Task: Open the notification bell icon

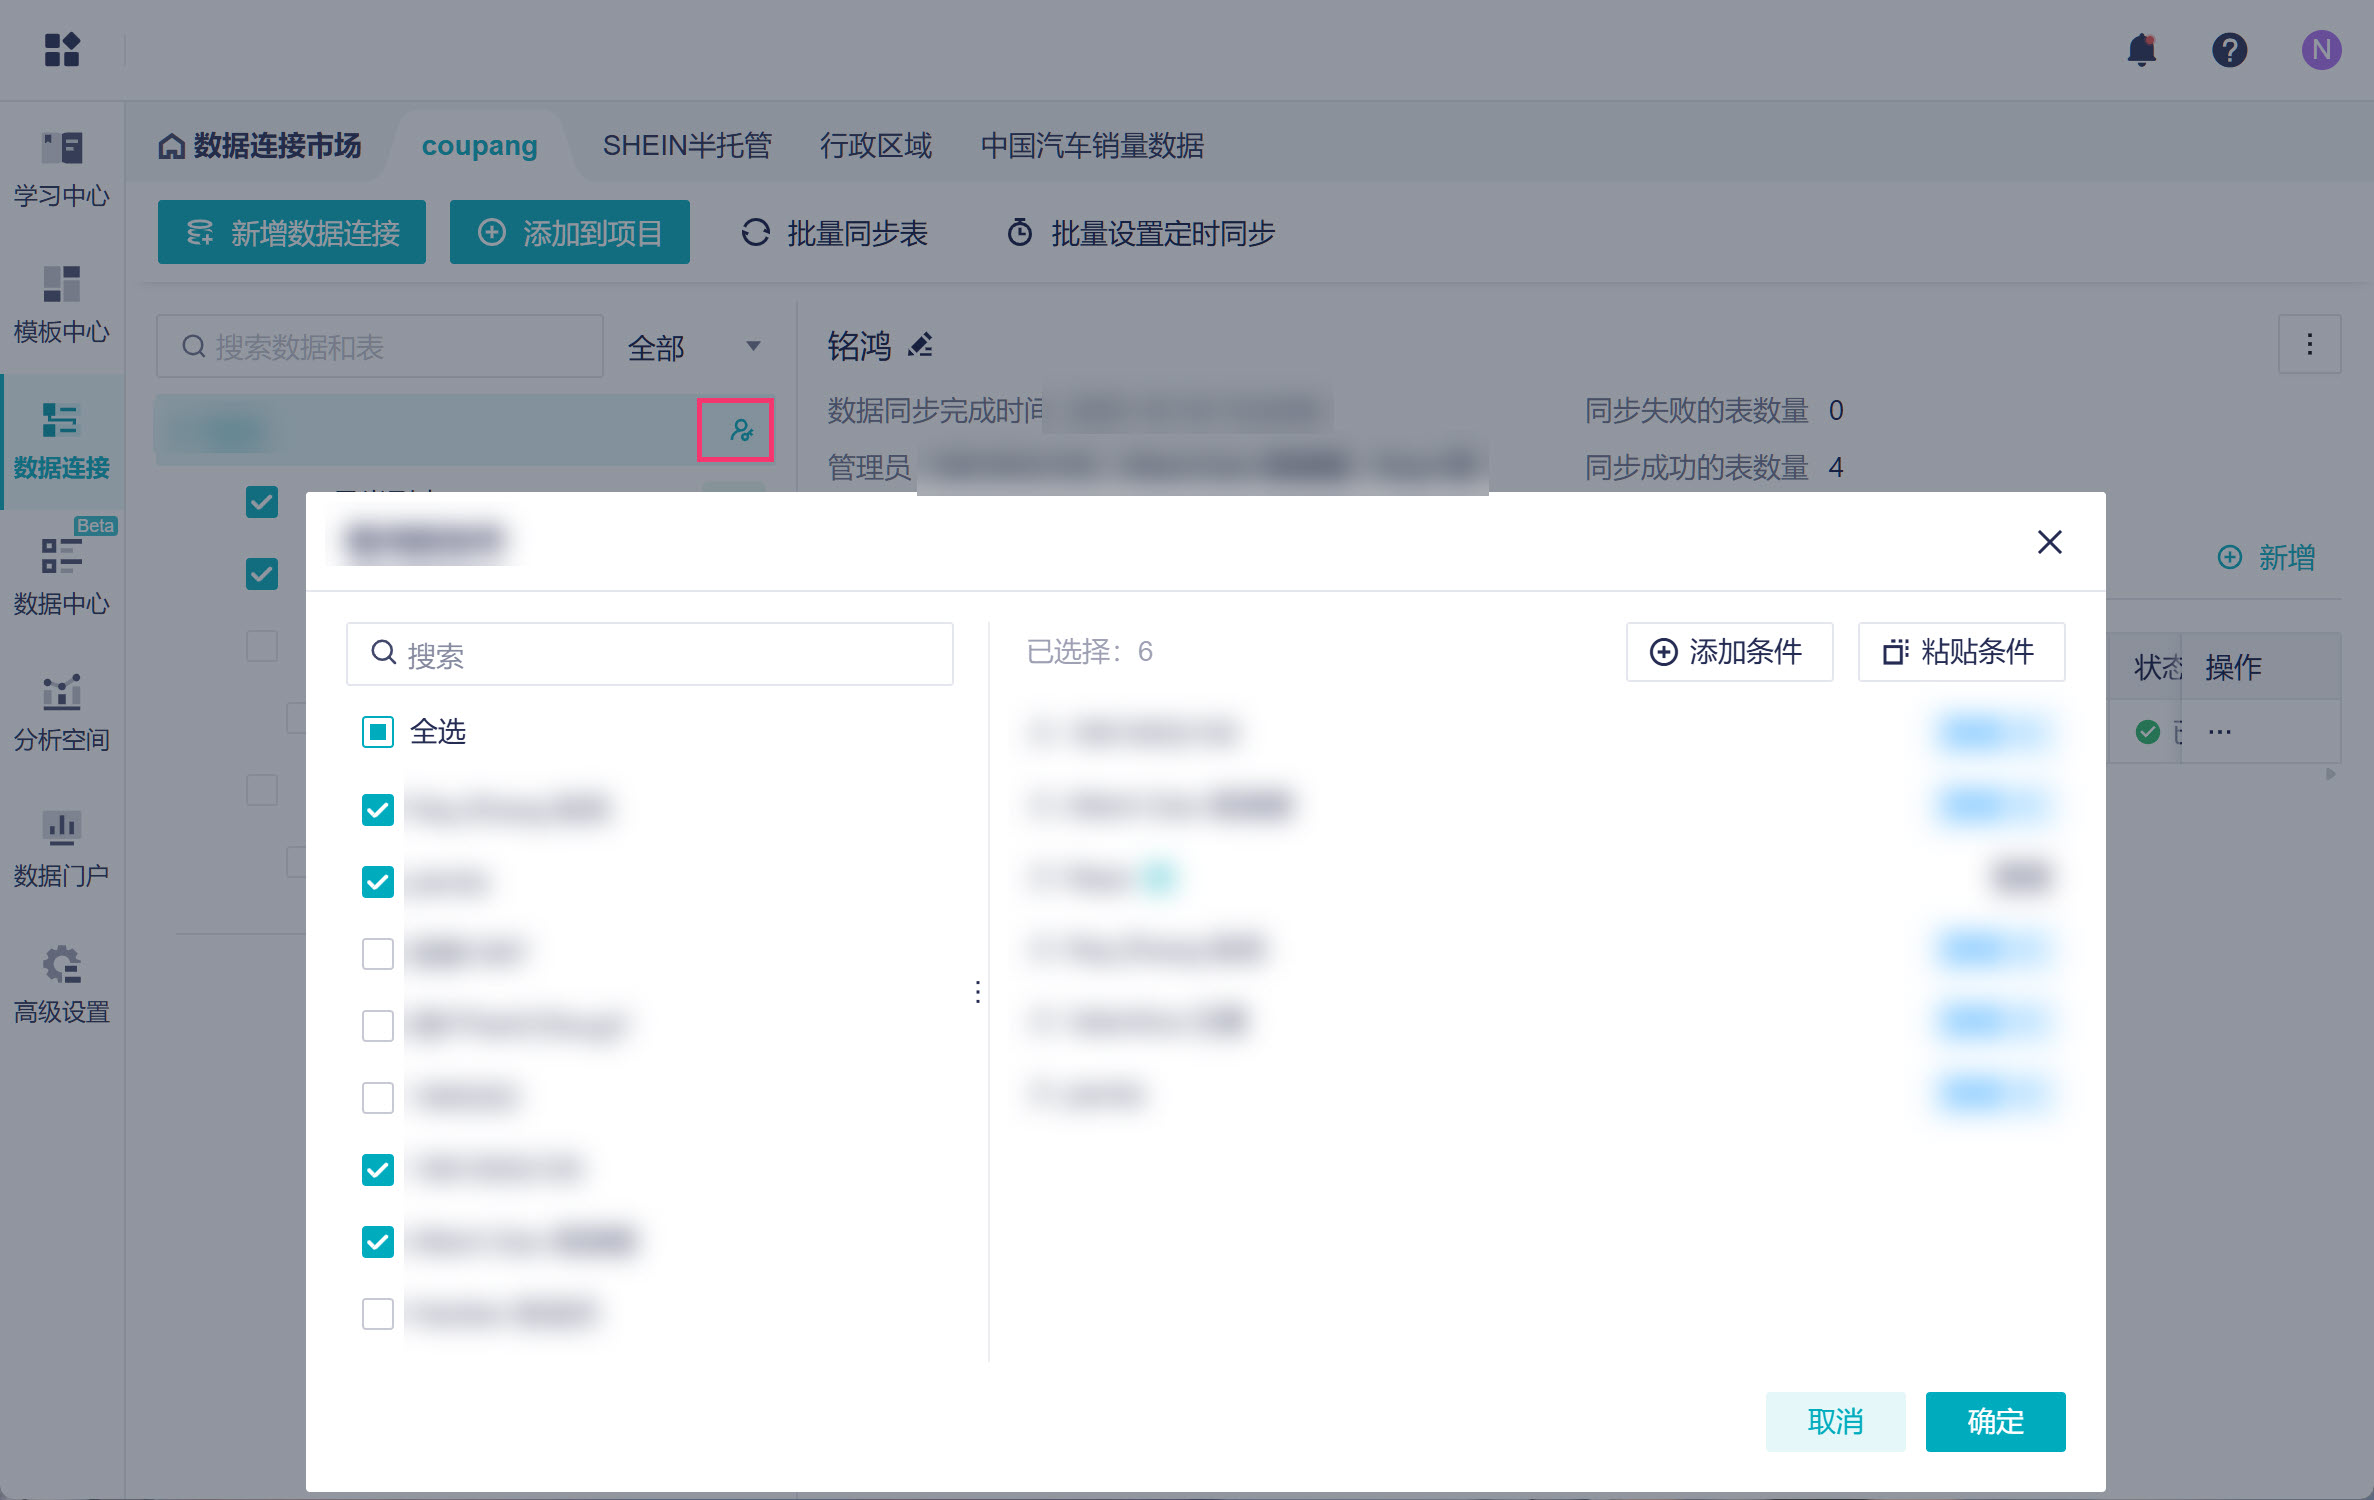Action: 2141,49
